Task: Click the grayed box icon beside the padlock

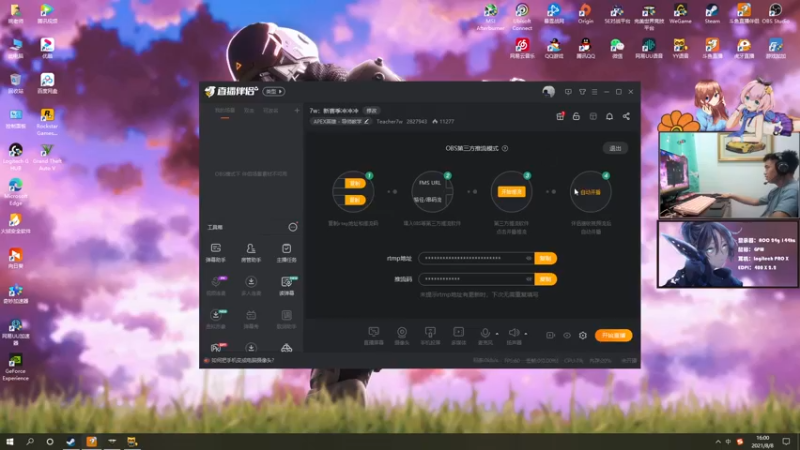Action: pyautogui.click(x=593, y=116)
